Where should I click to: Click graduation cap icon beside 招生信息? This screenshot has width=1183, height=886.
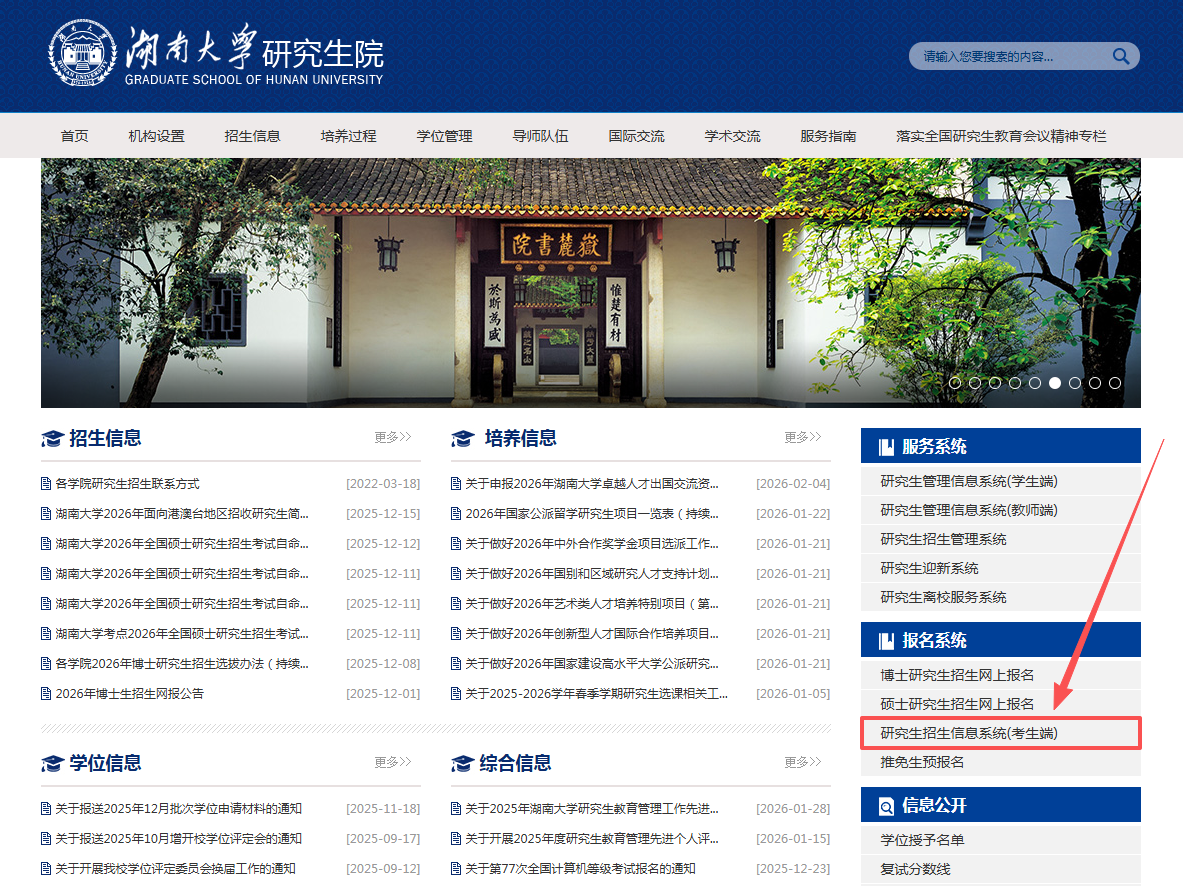[x=52, y=439]
